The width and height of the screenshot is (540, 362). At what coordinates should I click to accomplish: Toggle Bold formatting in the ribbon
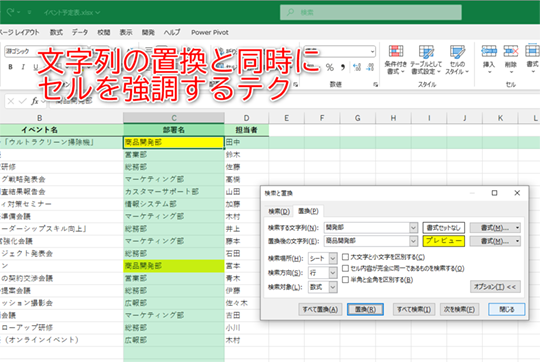(10, 67)
